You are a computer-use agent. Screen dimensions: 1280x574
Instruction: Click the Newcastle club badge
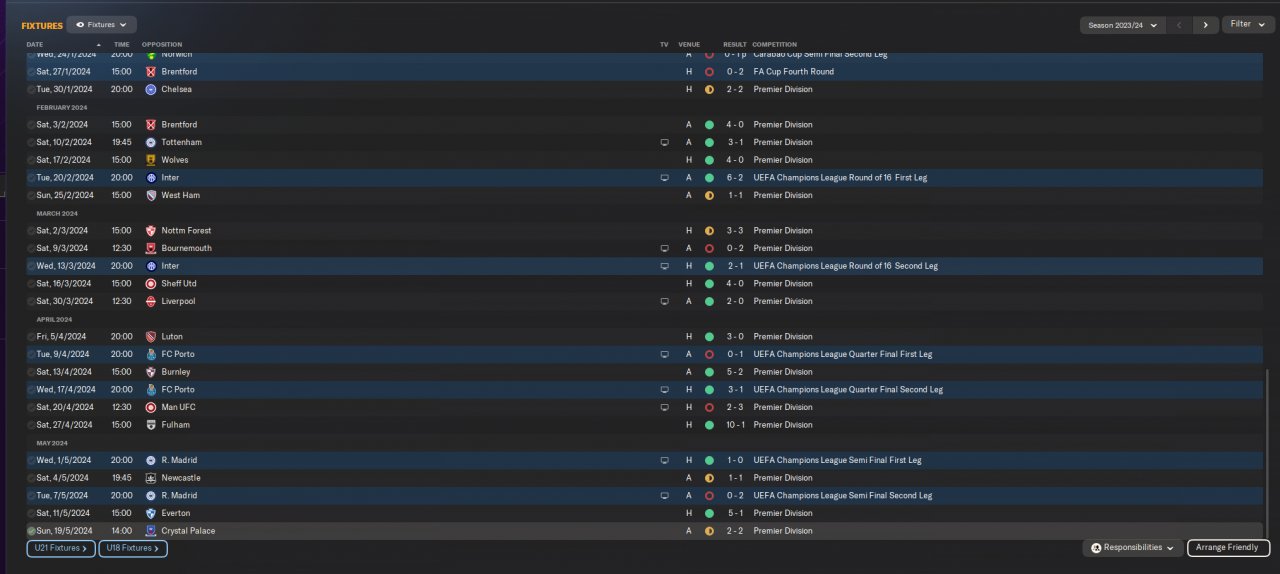151,478
